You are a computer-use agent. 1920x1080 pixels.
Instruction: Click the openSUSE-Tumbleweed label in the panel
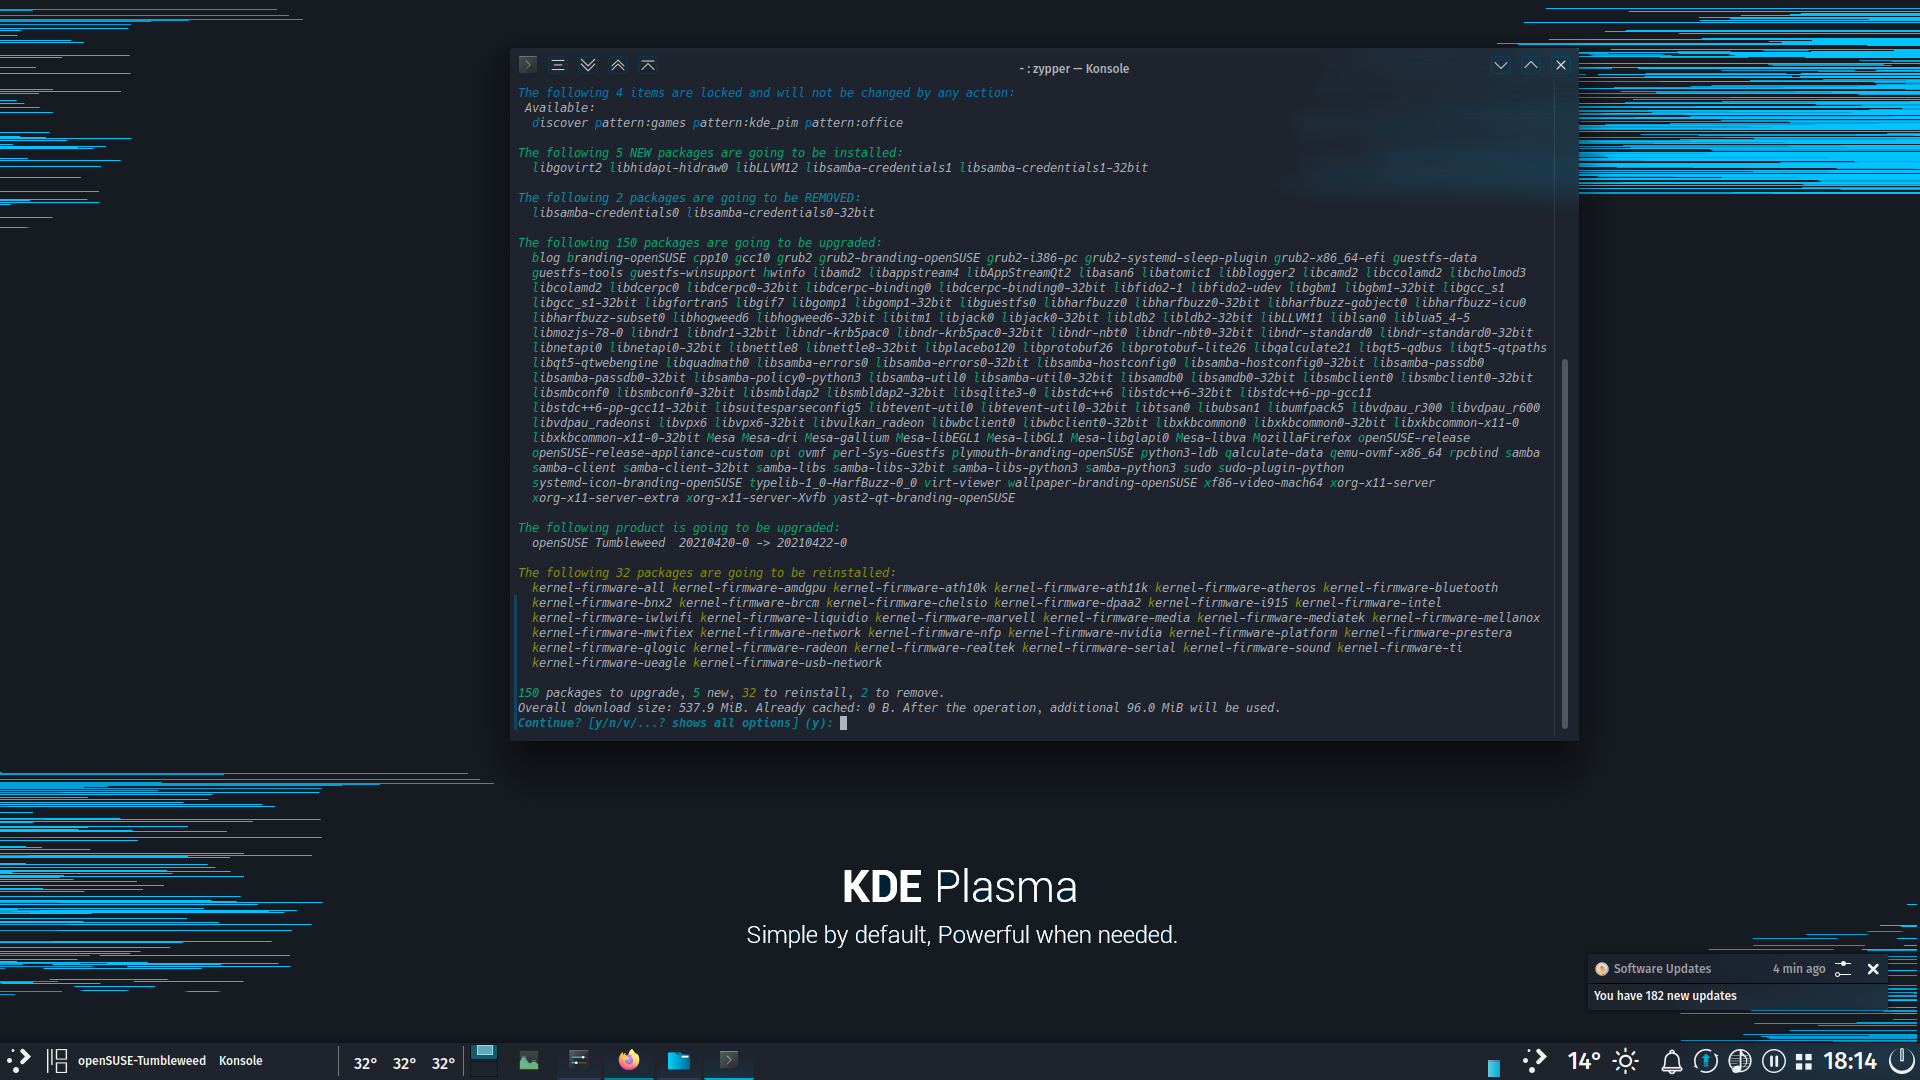(142, 1061)
